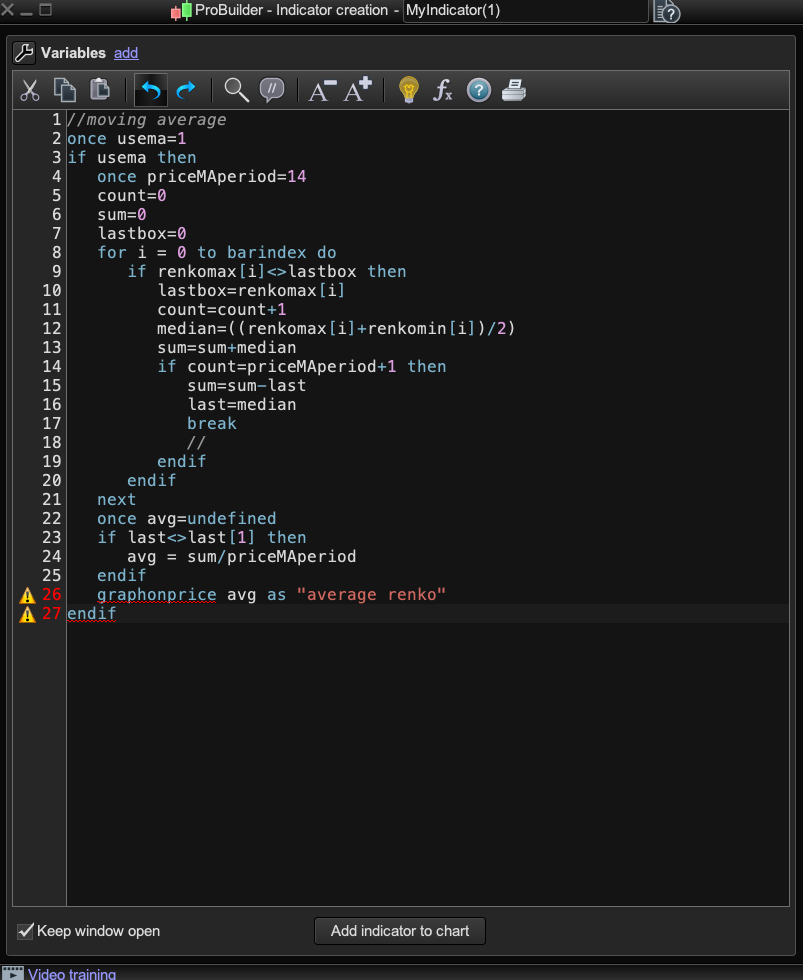The image size is (803, 980).
Task: Undo the last edit
Action: (x=151, y=90)
